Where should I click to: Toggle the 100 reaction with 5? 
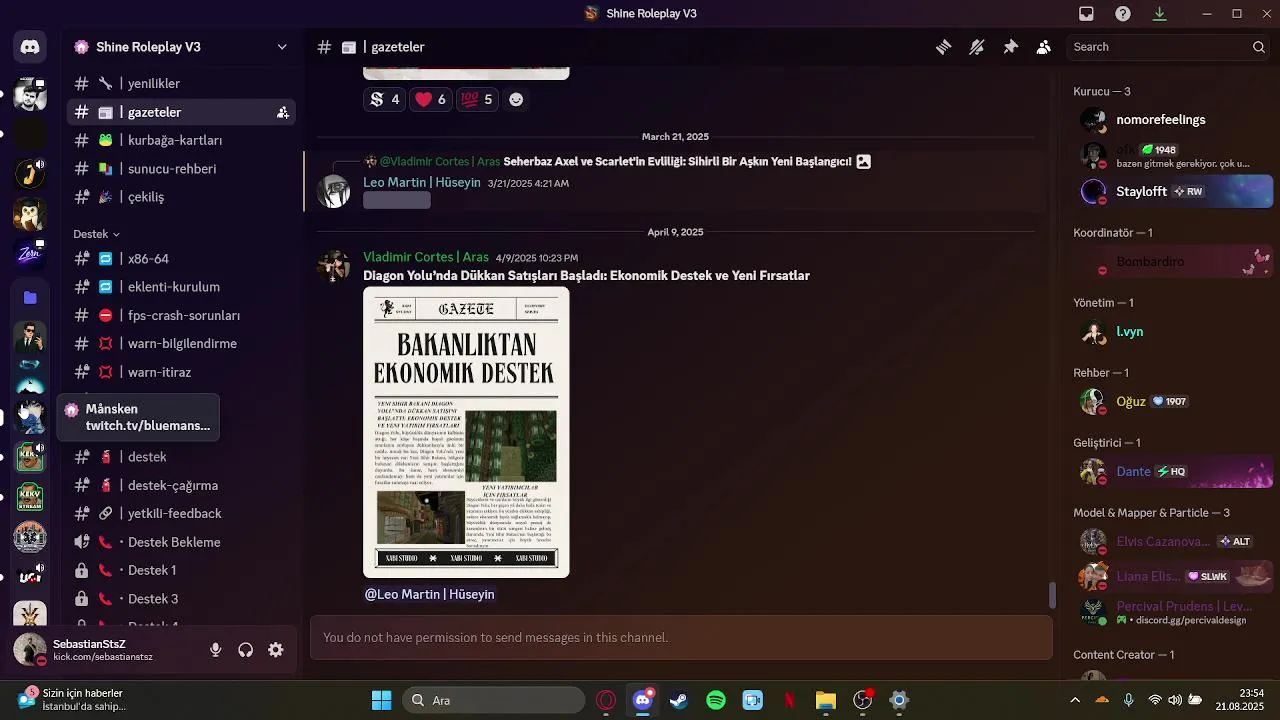coord(477,99)
